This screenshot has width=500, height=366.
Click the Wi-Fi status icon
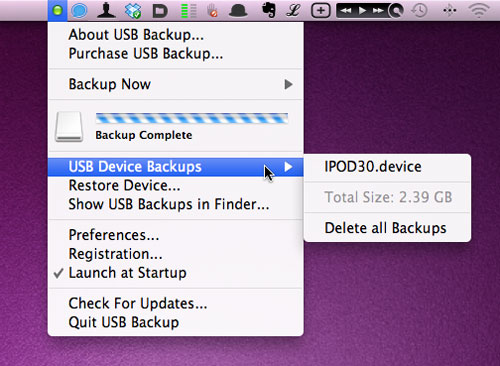point(479,11)
